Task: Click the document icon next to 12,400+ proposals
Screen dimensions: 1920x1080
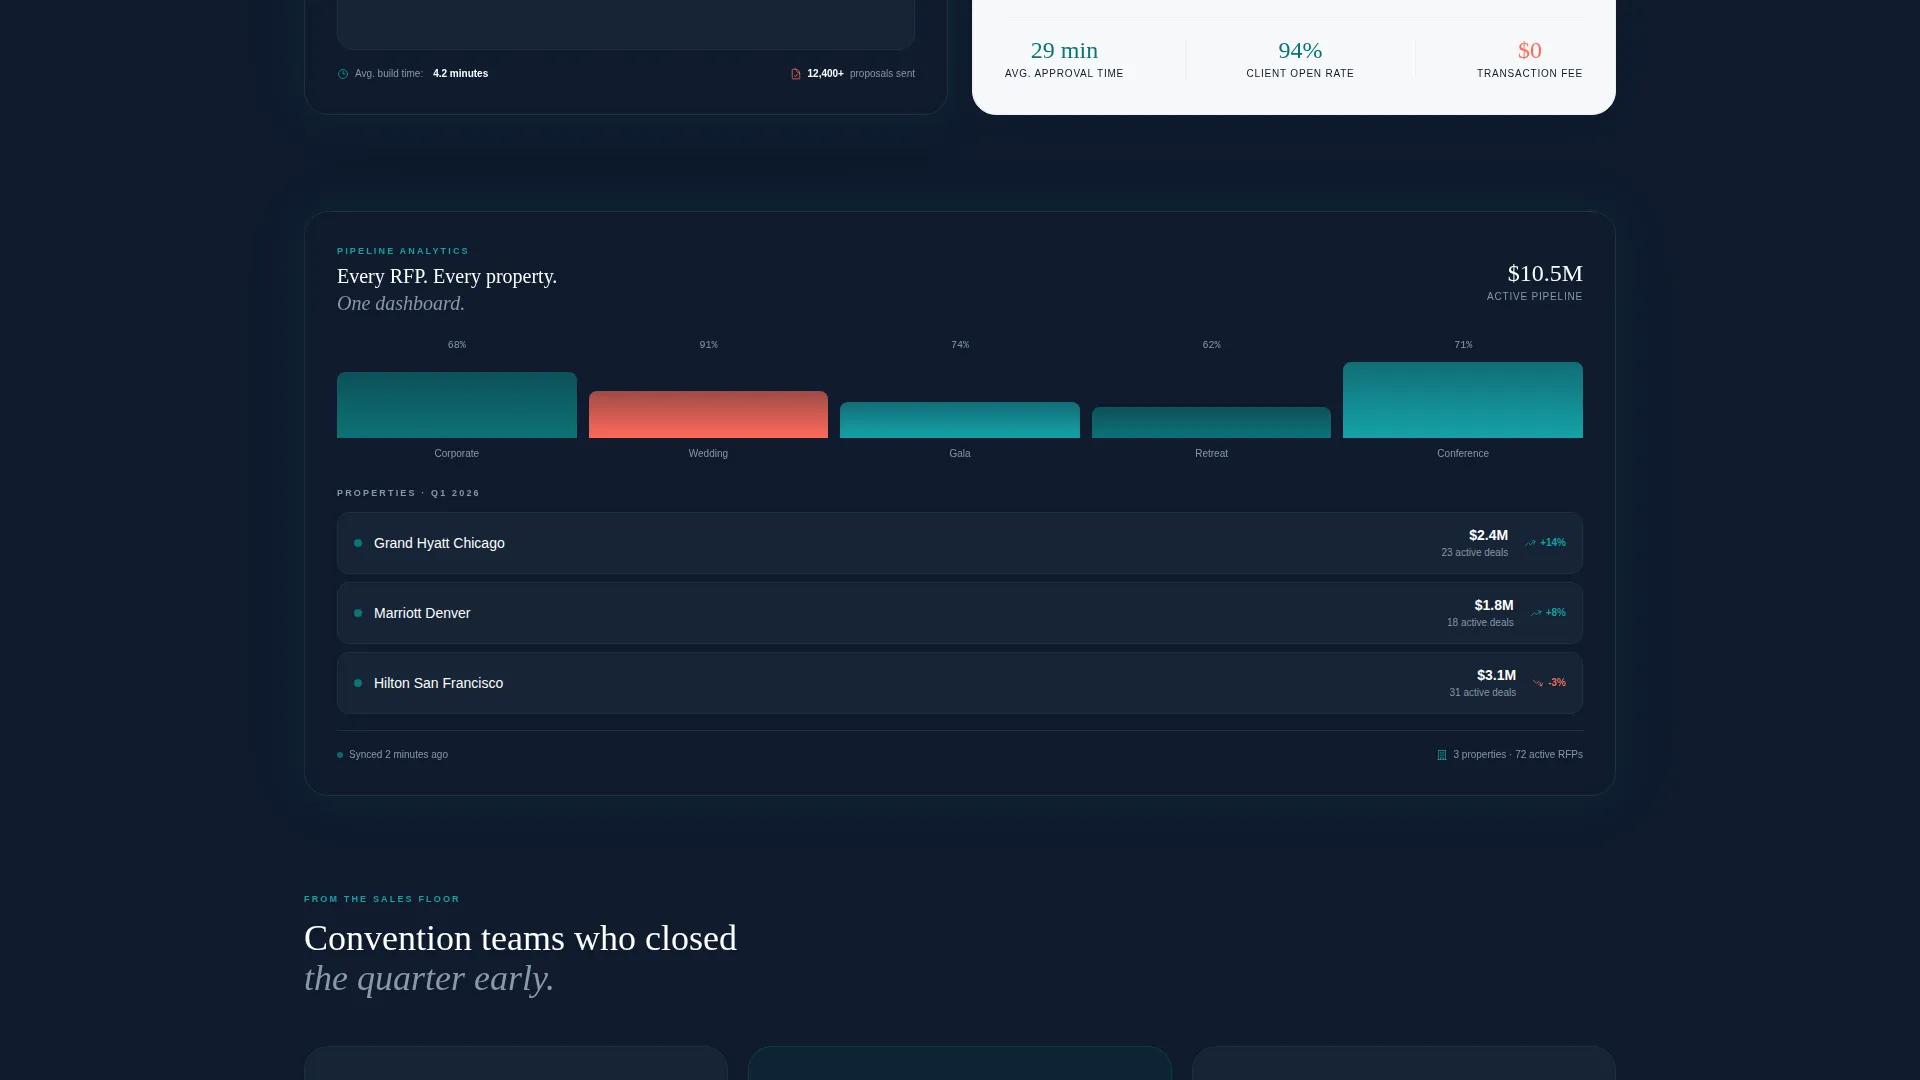Action: (x=796, y=74)
